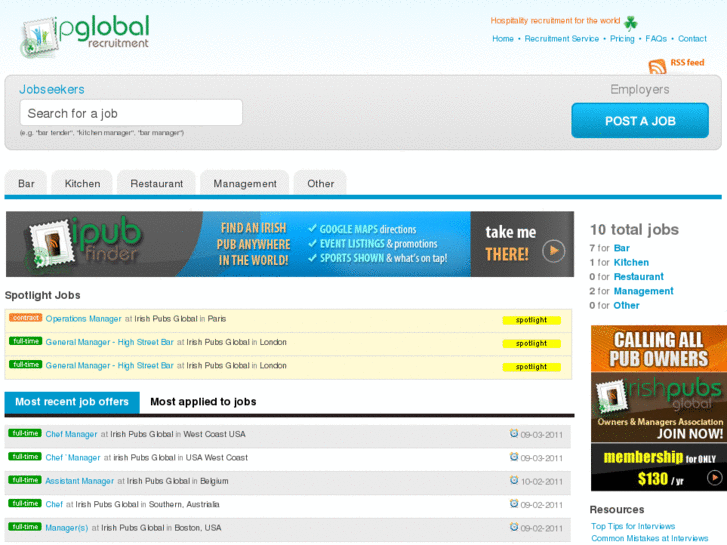Filter jobs by Management in sidebar
The image size is (727, 545).
point(643,291)
